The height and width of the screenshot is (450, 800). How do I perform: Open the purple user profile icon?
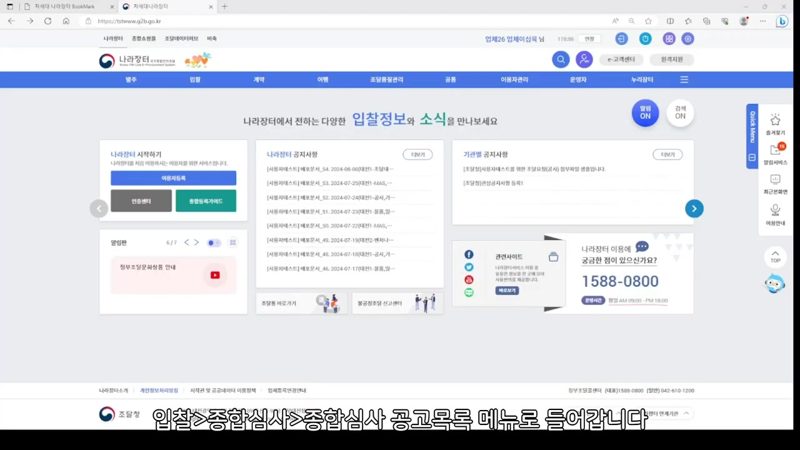pyautogui.click(x=584, y=60)
